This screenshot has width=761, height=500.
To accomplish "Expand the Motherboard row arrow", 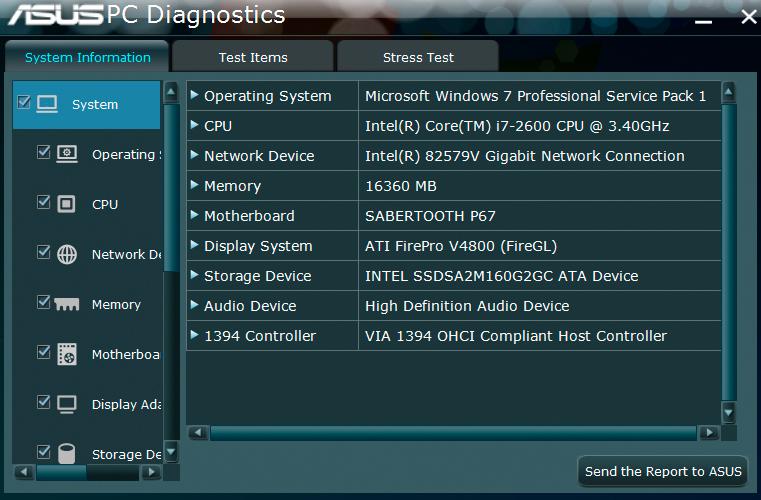I will [x=195, y=215].
